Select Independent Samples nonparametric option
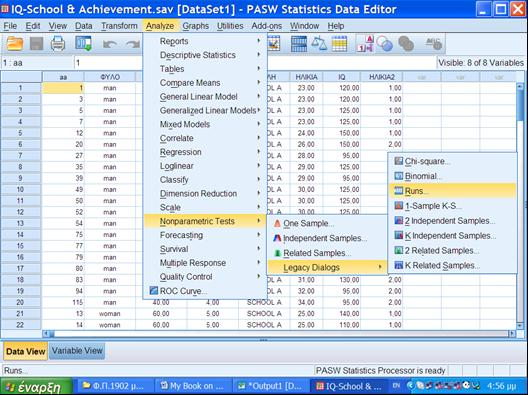The width and height of the screenshot is (528, 395). (x=327, y=238)
